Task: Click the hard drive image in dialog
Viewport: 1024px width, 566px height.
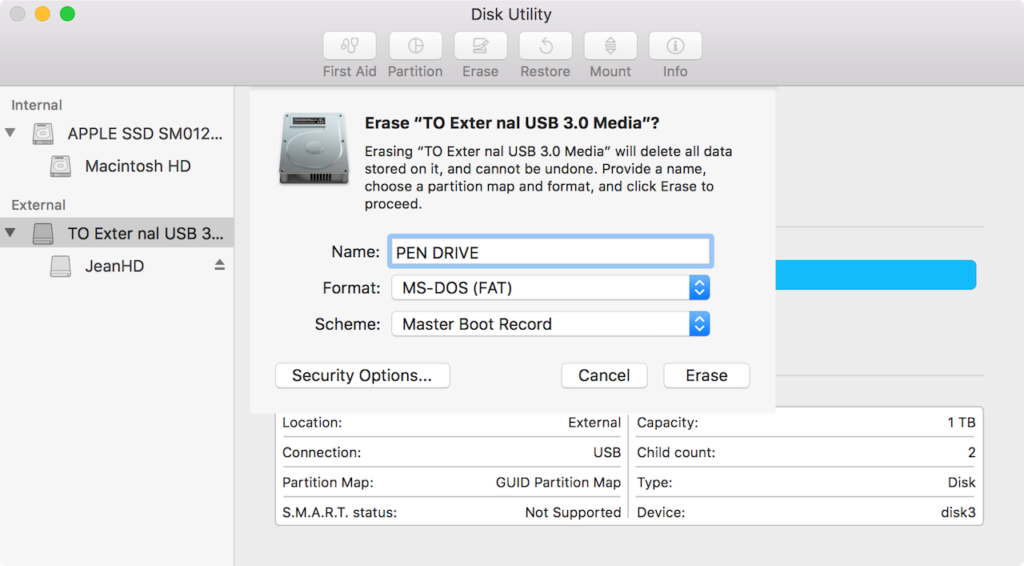Action: 313,149
